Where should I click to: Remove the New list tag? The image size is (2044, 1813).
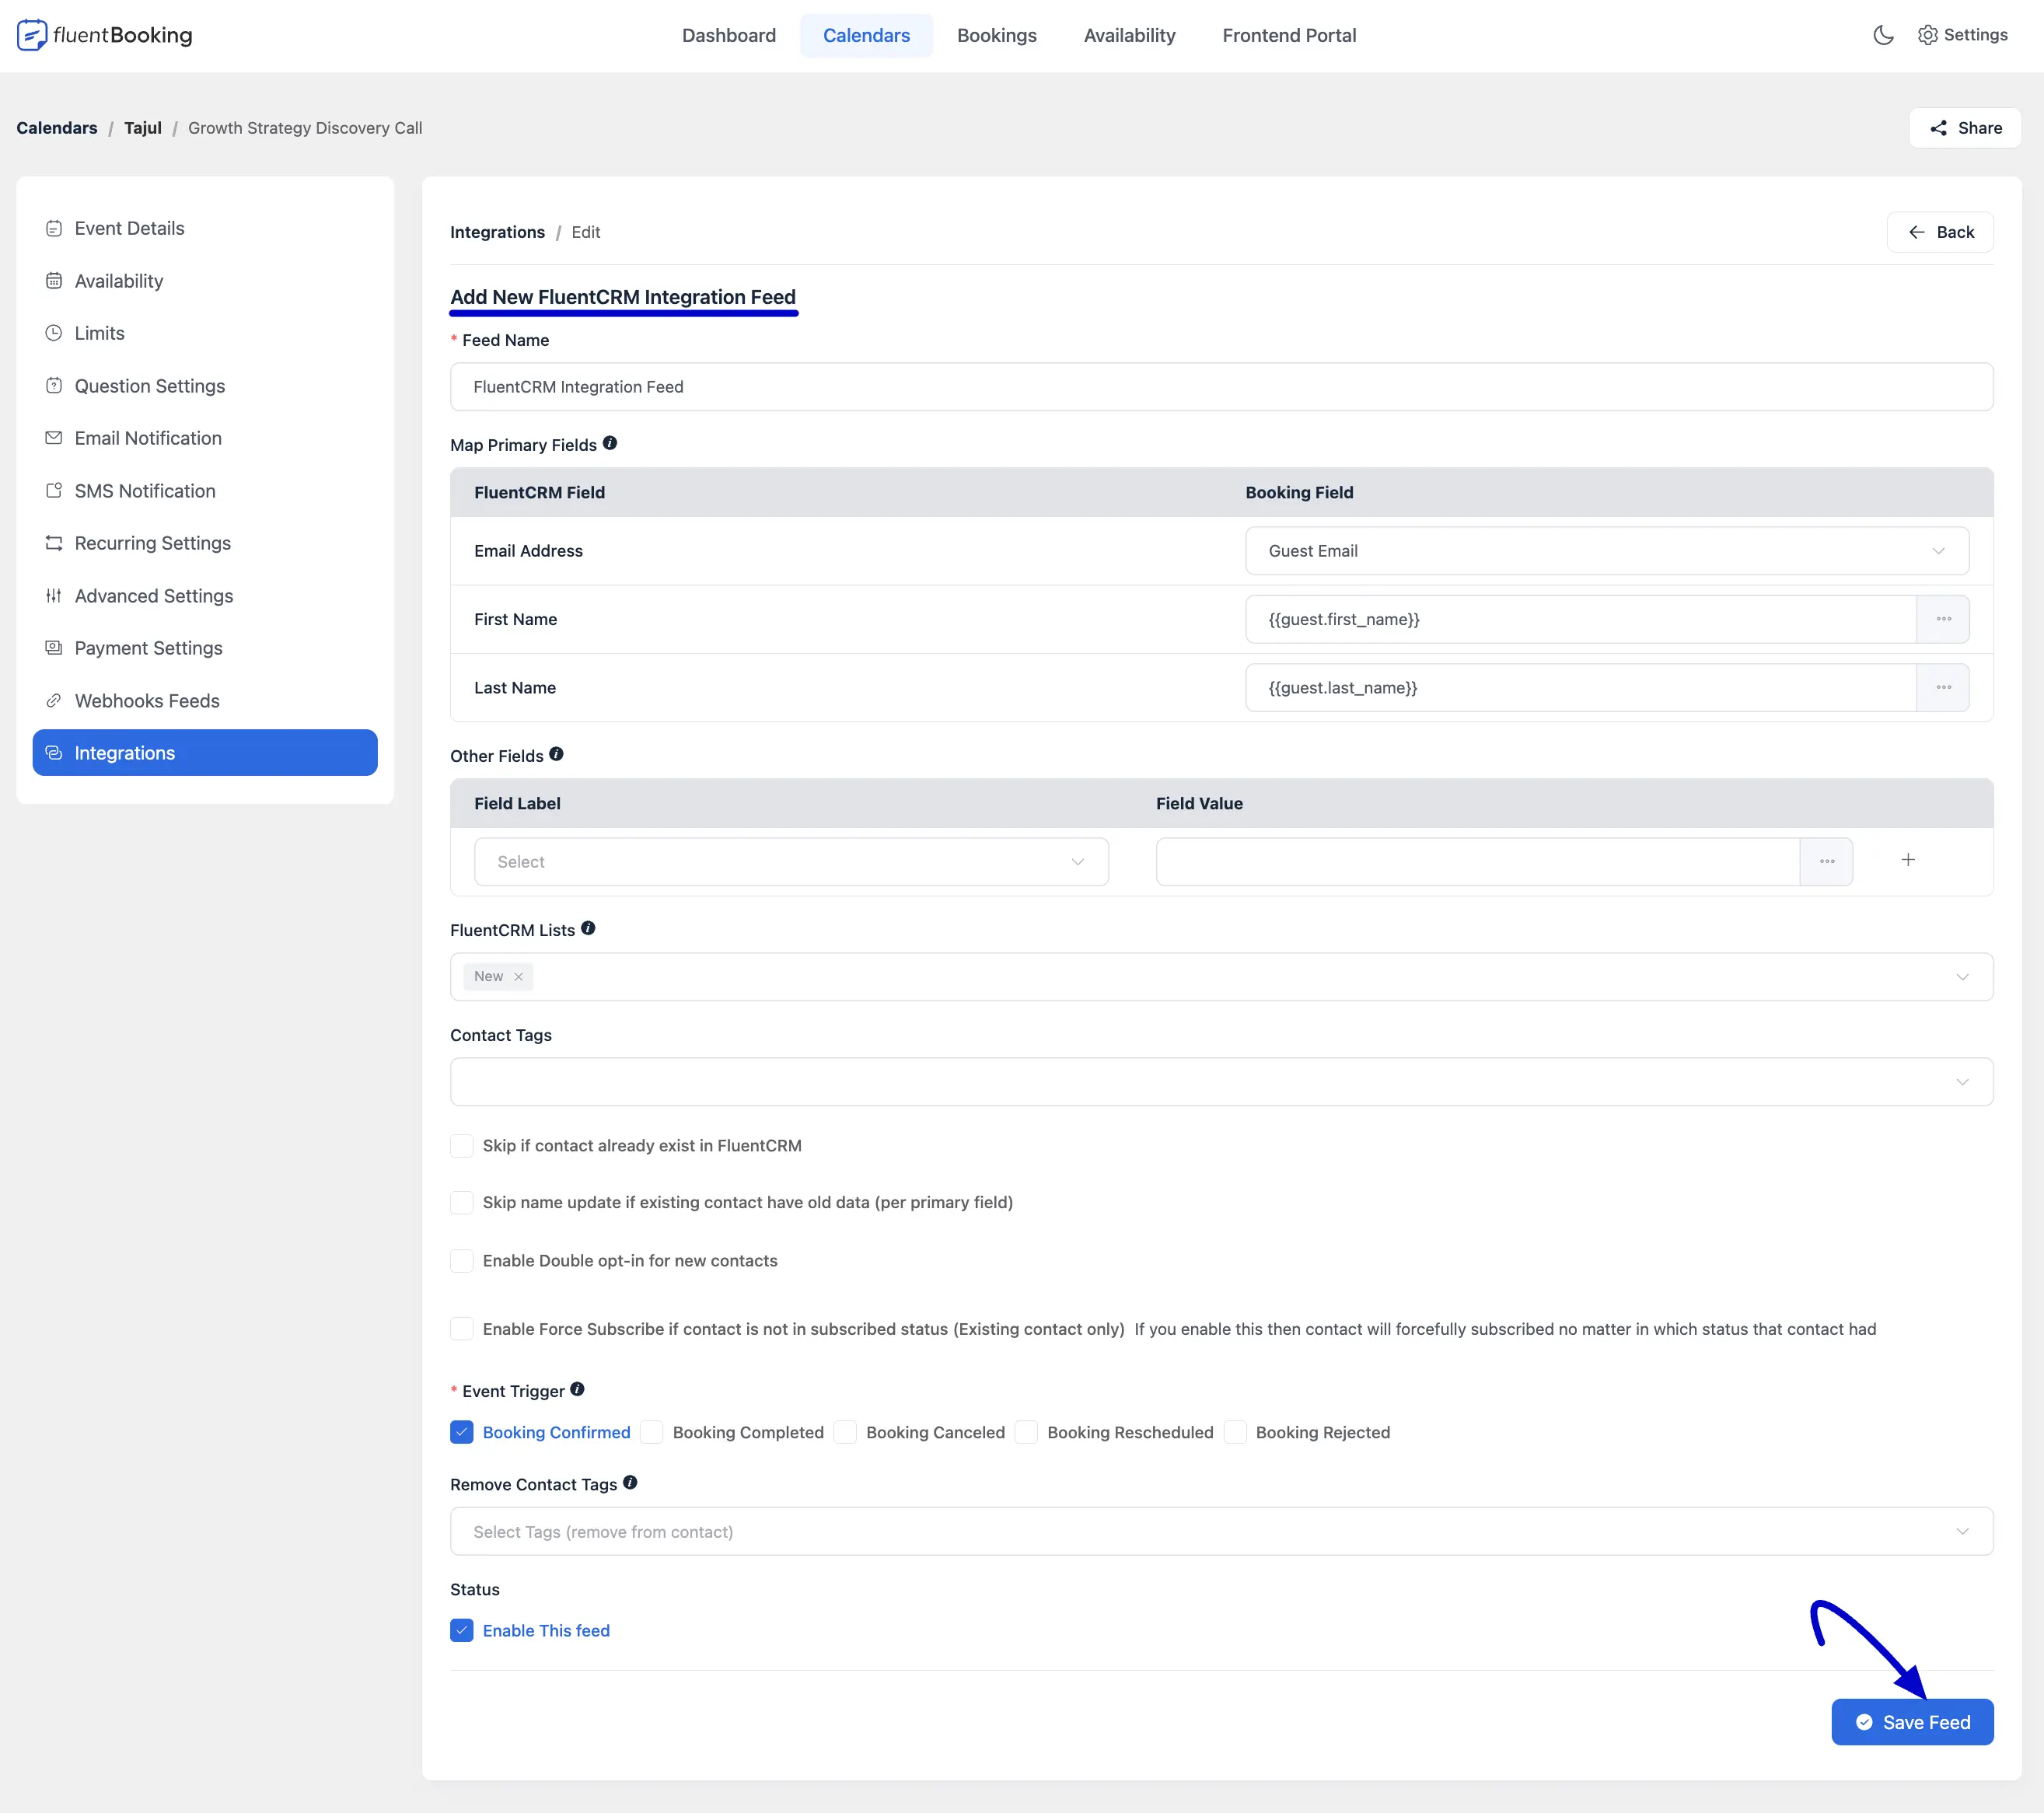pos(518,977)
